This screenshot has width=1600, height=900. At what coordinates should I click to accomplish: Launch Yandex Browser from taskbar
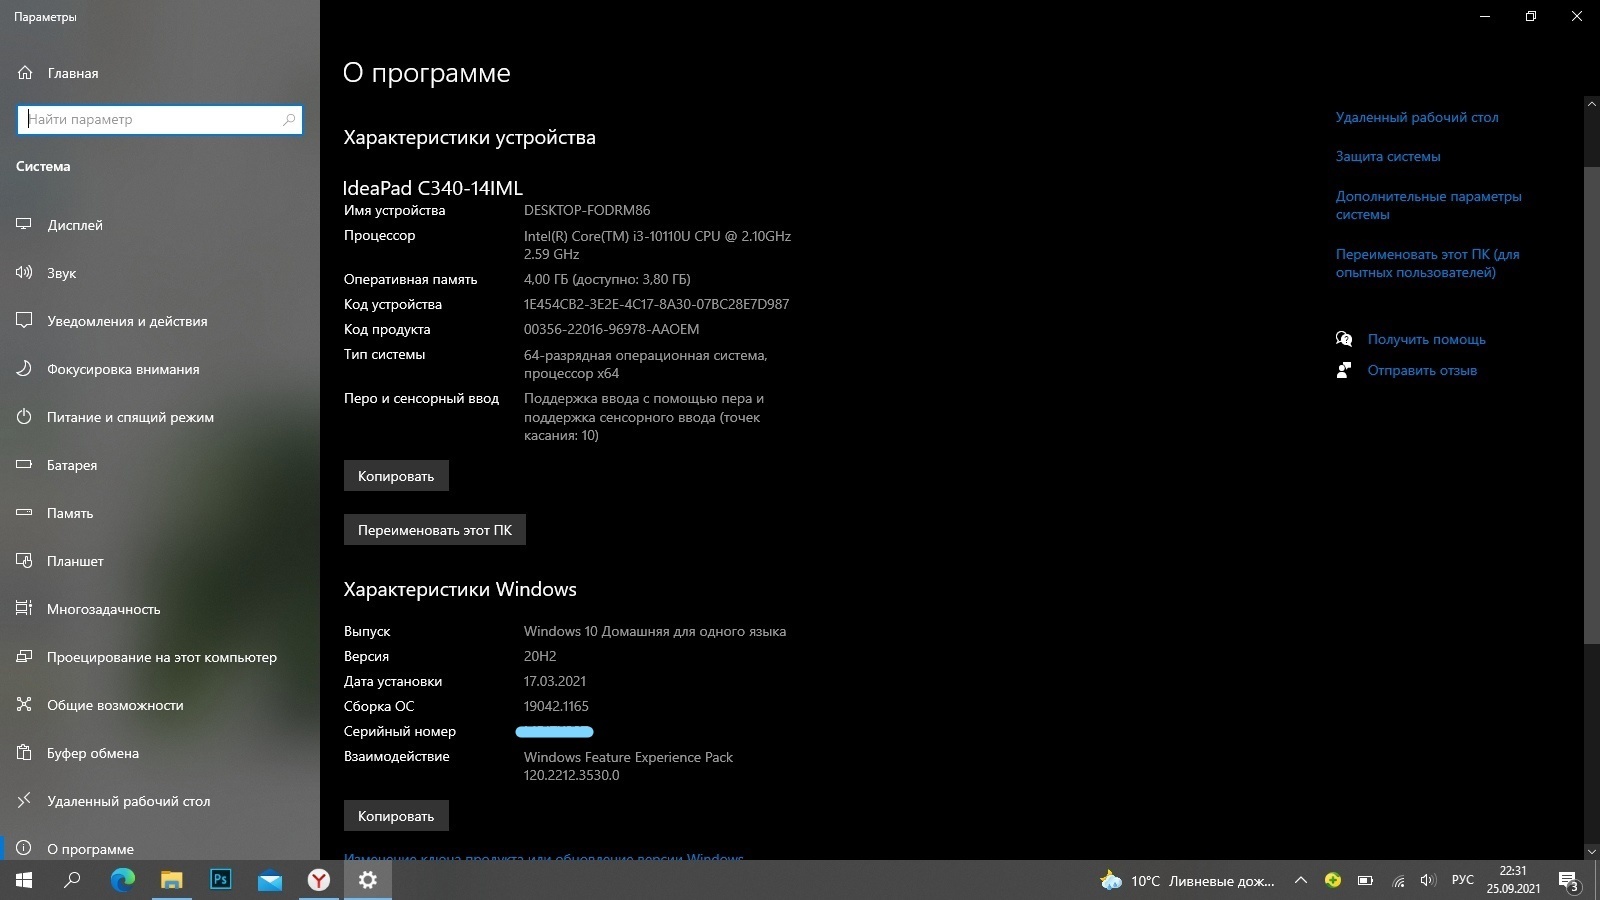click(318, 880)
